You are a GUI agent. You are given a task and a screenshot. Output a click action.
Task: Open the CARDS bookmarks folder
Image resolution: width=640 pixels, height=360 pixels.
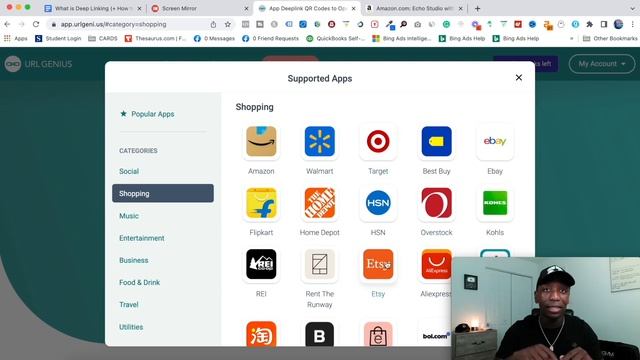(103, 38)
